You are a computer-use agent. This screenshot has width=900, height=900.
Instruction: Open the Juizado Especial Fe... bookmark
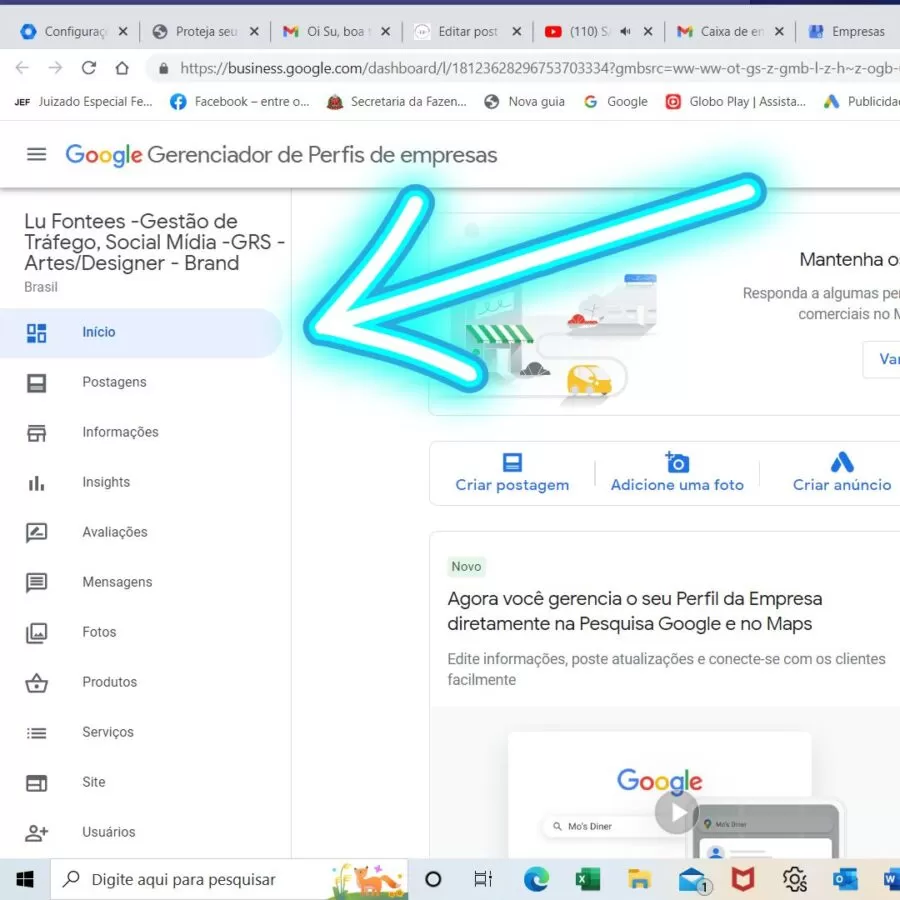(83, 102)
